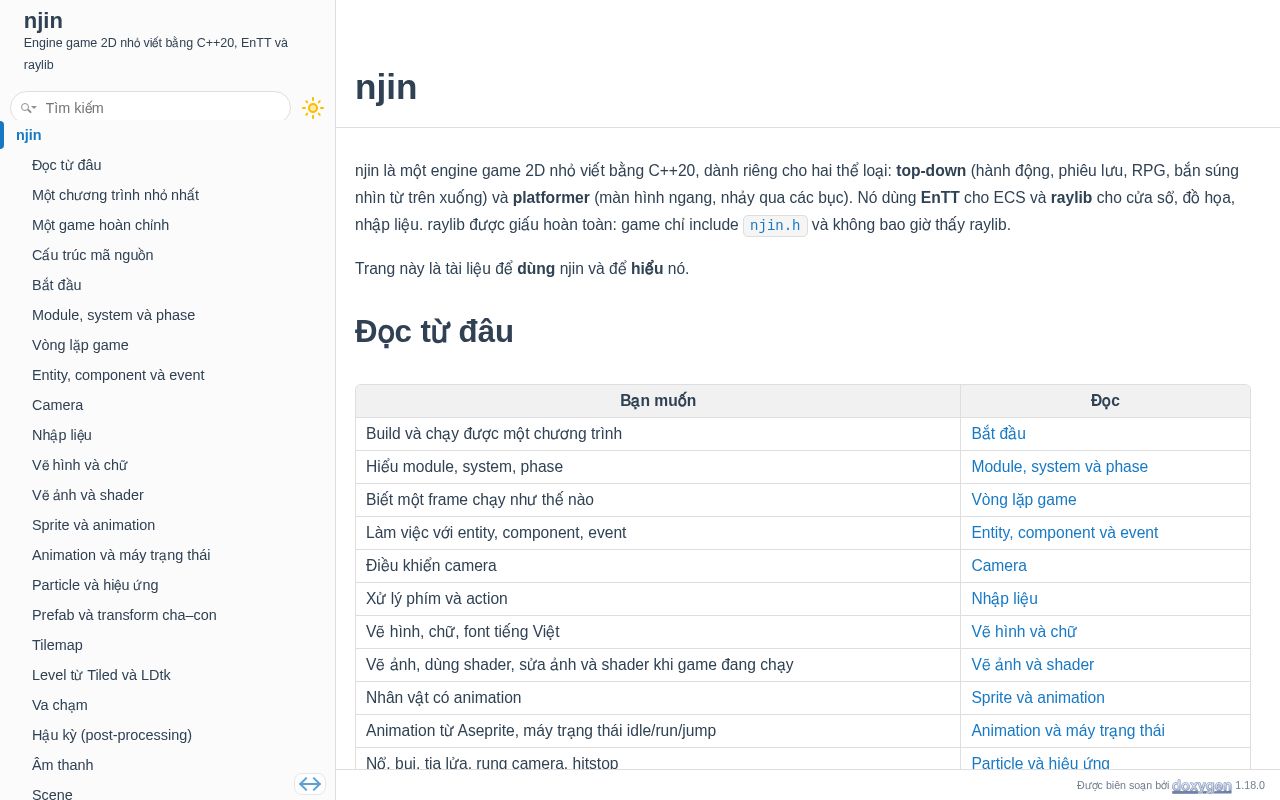Open Hậu kỳ (post-processing) sidebar item
Viewport: 1280px width, 800px height.
tap(112, 735)
